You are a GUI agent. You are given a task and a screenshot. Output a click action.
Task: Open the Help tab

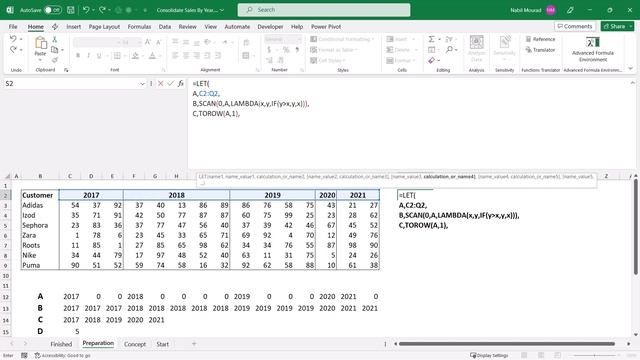(x=297, y=27)
